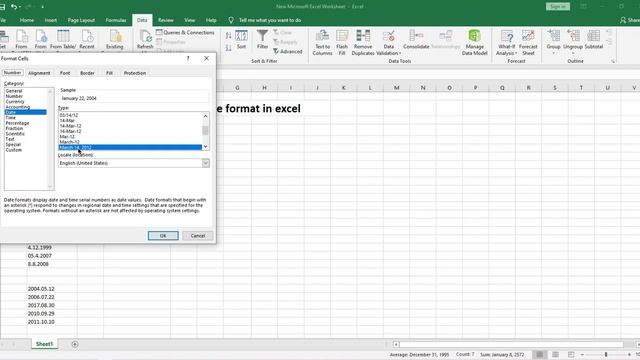The image size is (640, 360).
Task: Switch to Border tab in Format Cells
Action: click(87, 73)
